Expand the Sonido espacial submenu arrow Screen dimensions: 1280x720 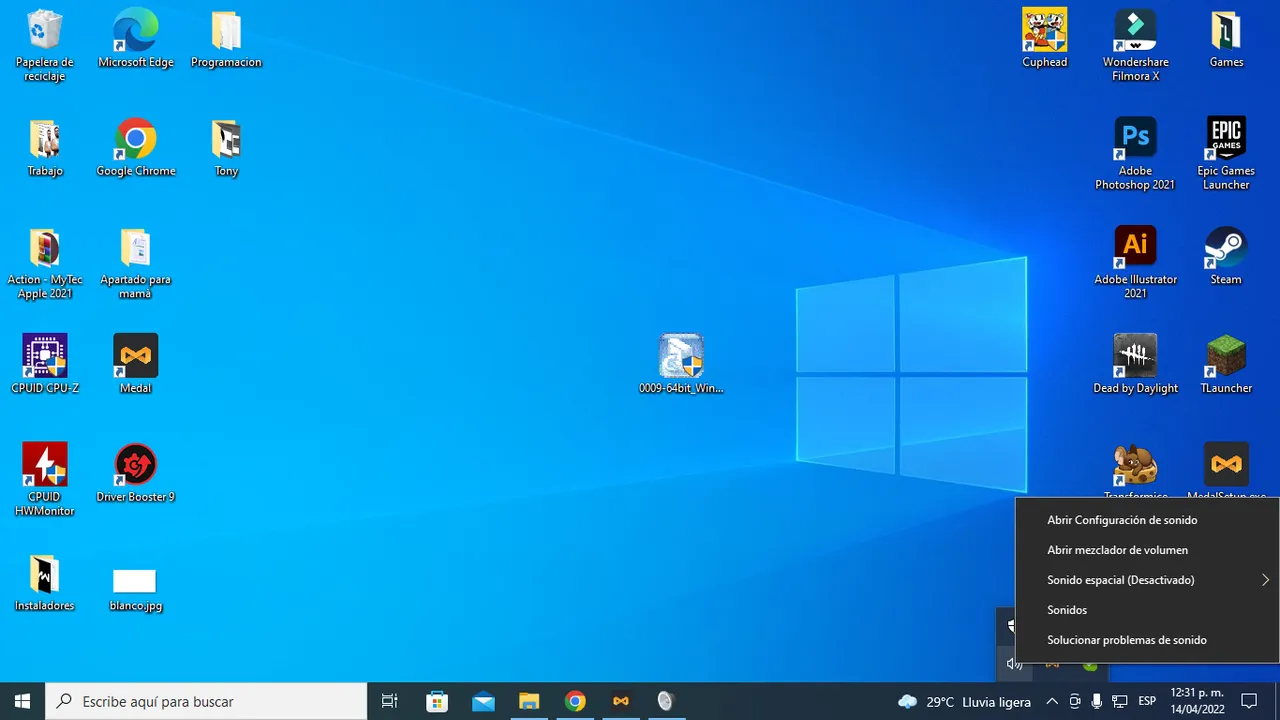pos(1265,580)
